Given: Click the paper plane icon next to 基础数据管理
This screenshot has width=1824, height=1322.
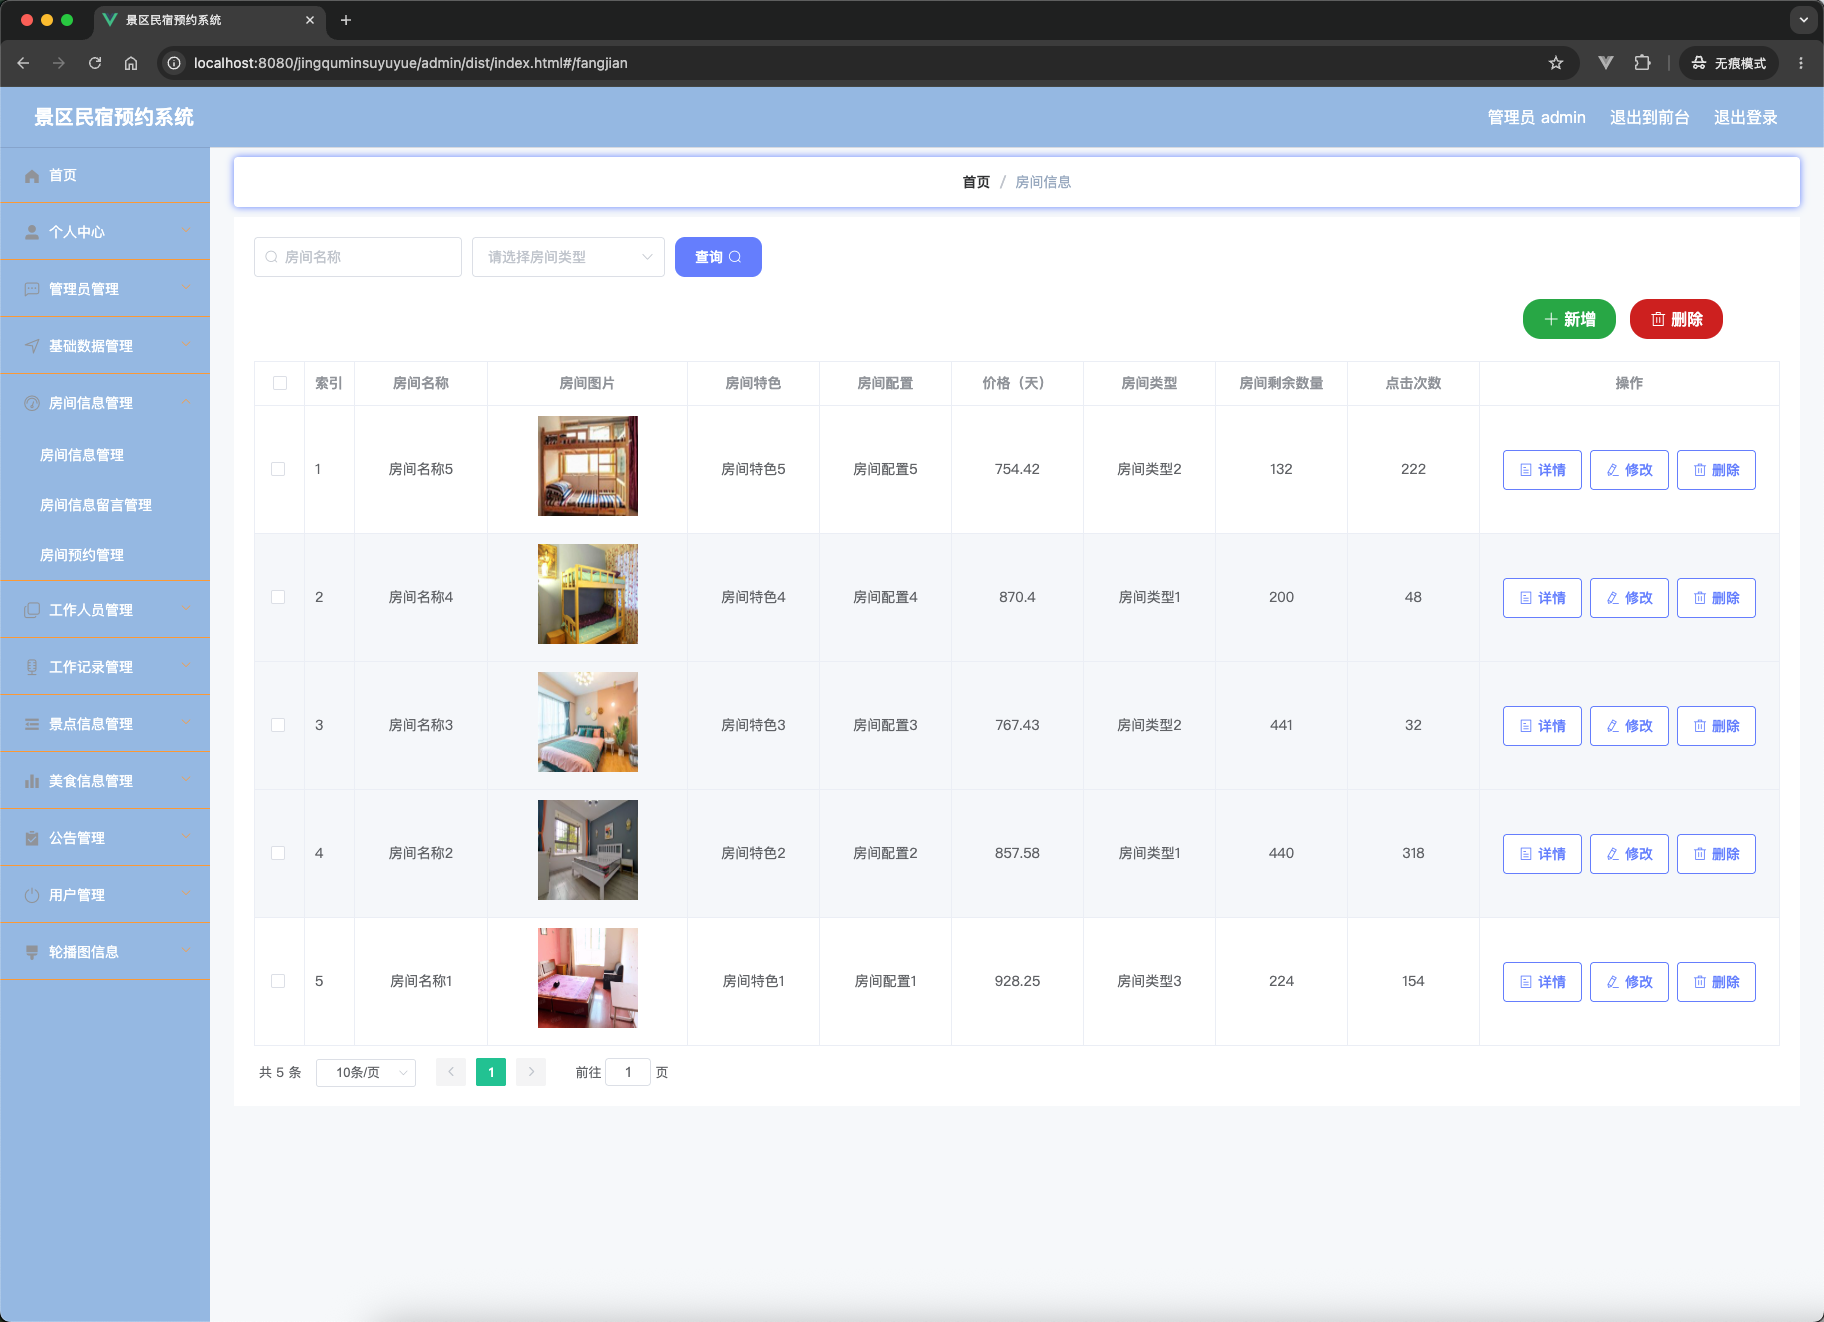Looking at the screenshot, I should tap(32, 346).
